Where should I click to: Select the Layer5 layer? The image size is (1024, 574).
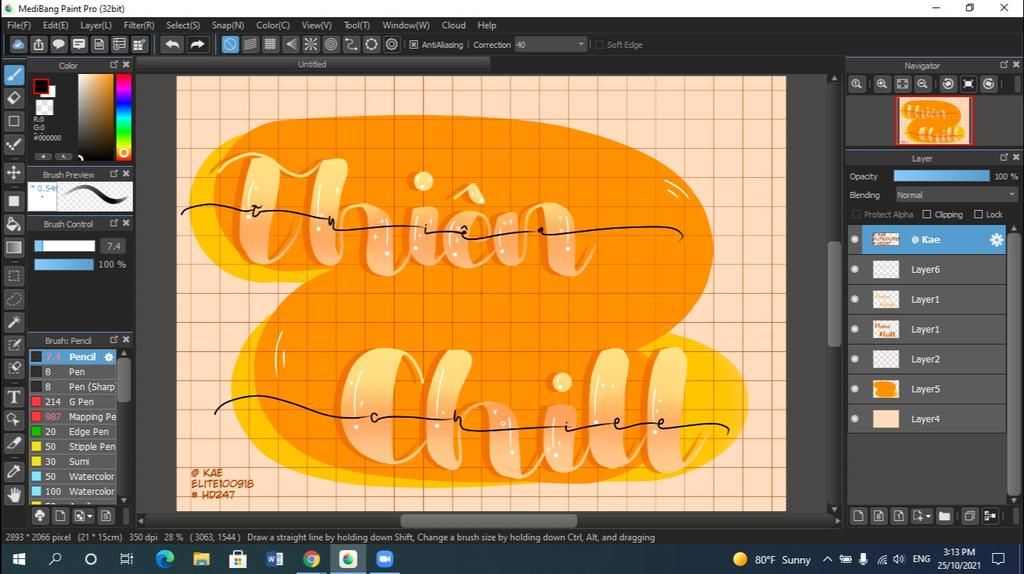tap(927, 389)
